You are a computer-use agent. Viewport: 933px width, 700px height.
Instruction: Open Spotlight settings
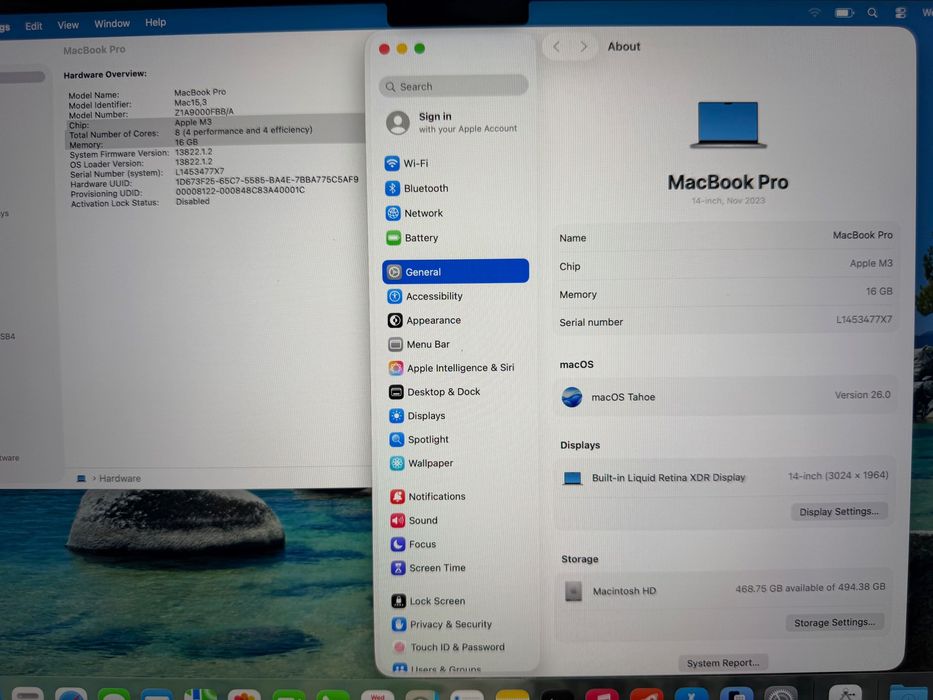(419, 439)
